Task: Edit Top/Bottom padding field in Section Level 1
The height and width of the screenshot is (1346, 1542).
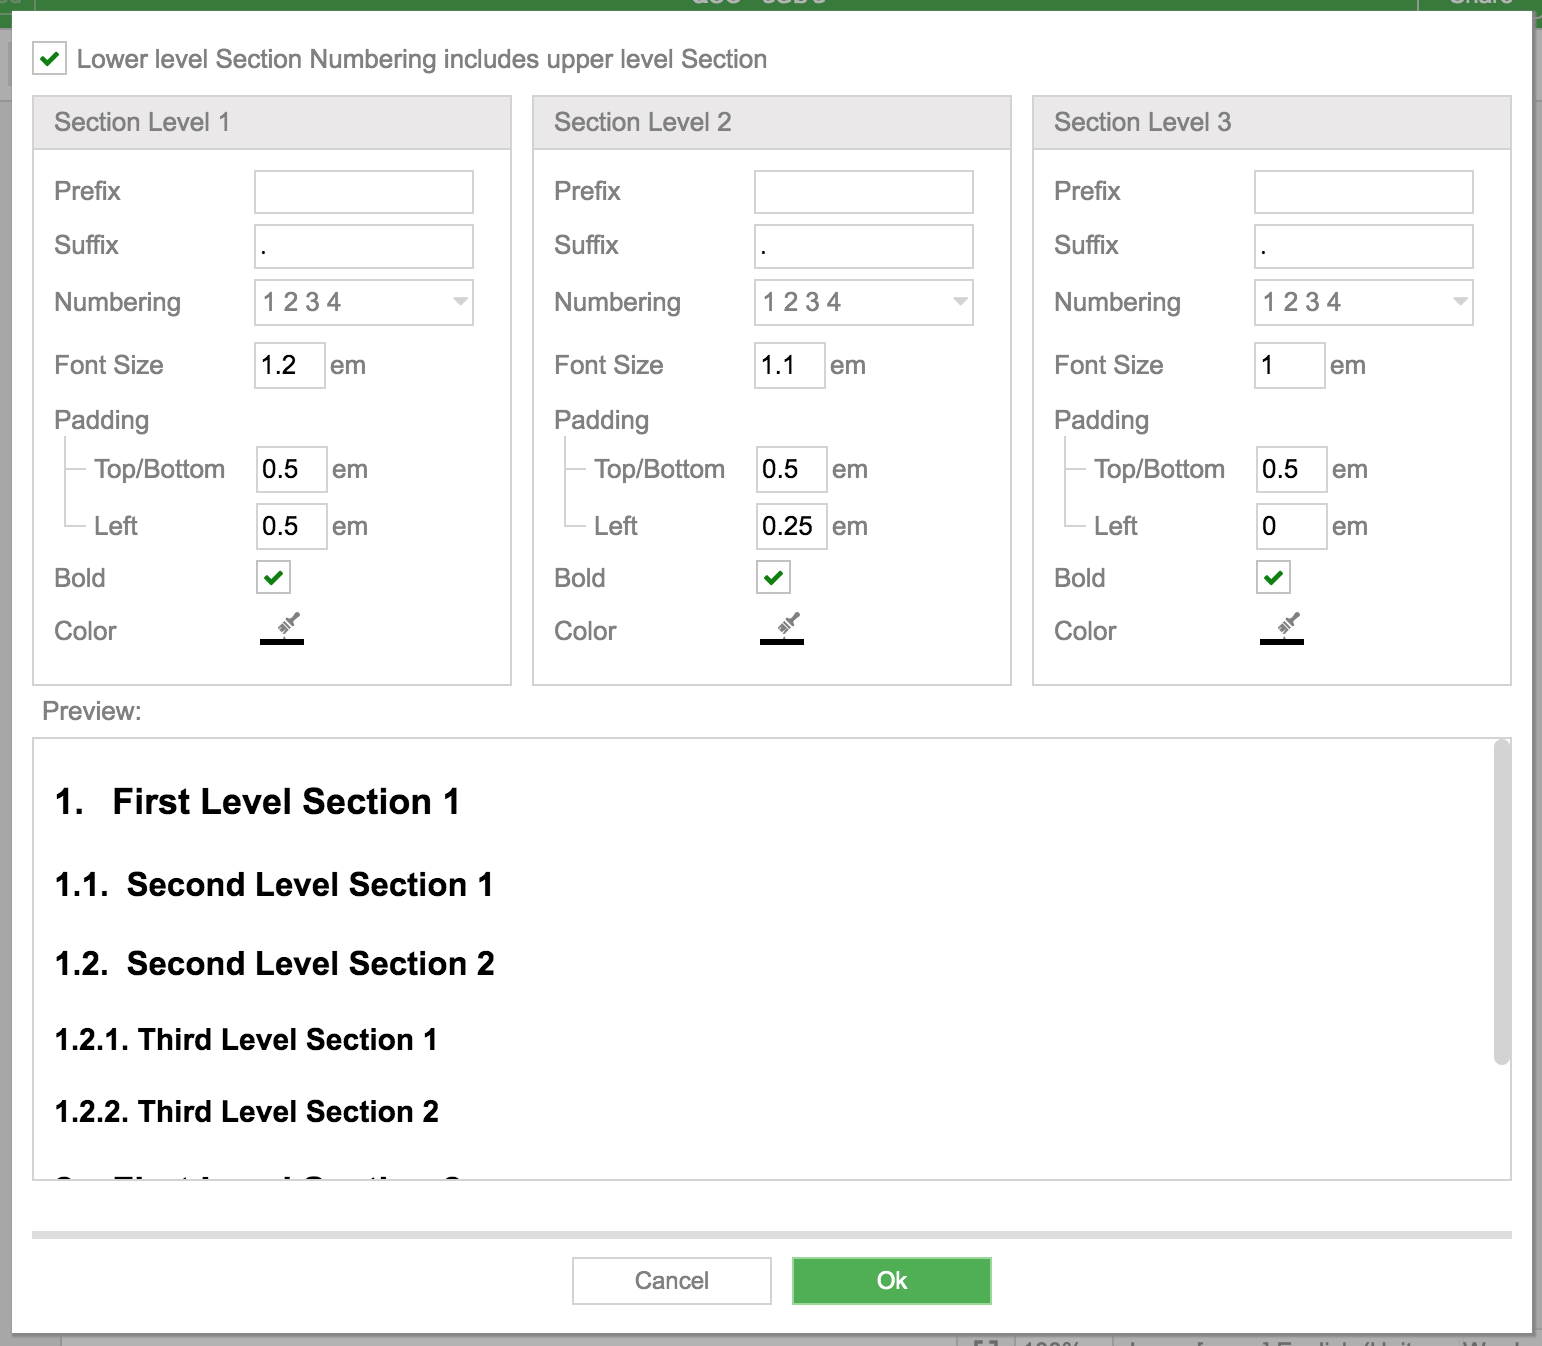Action: click(x=292, y=469)
